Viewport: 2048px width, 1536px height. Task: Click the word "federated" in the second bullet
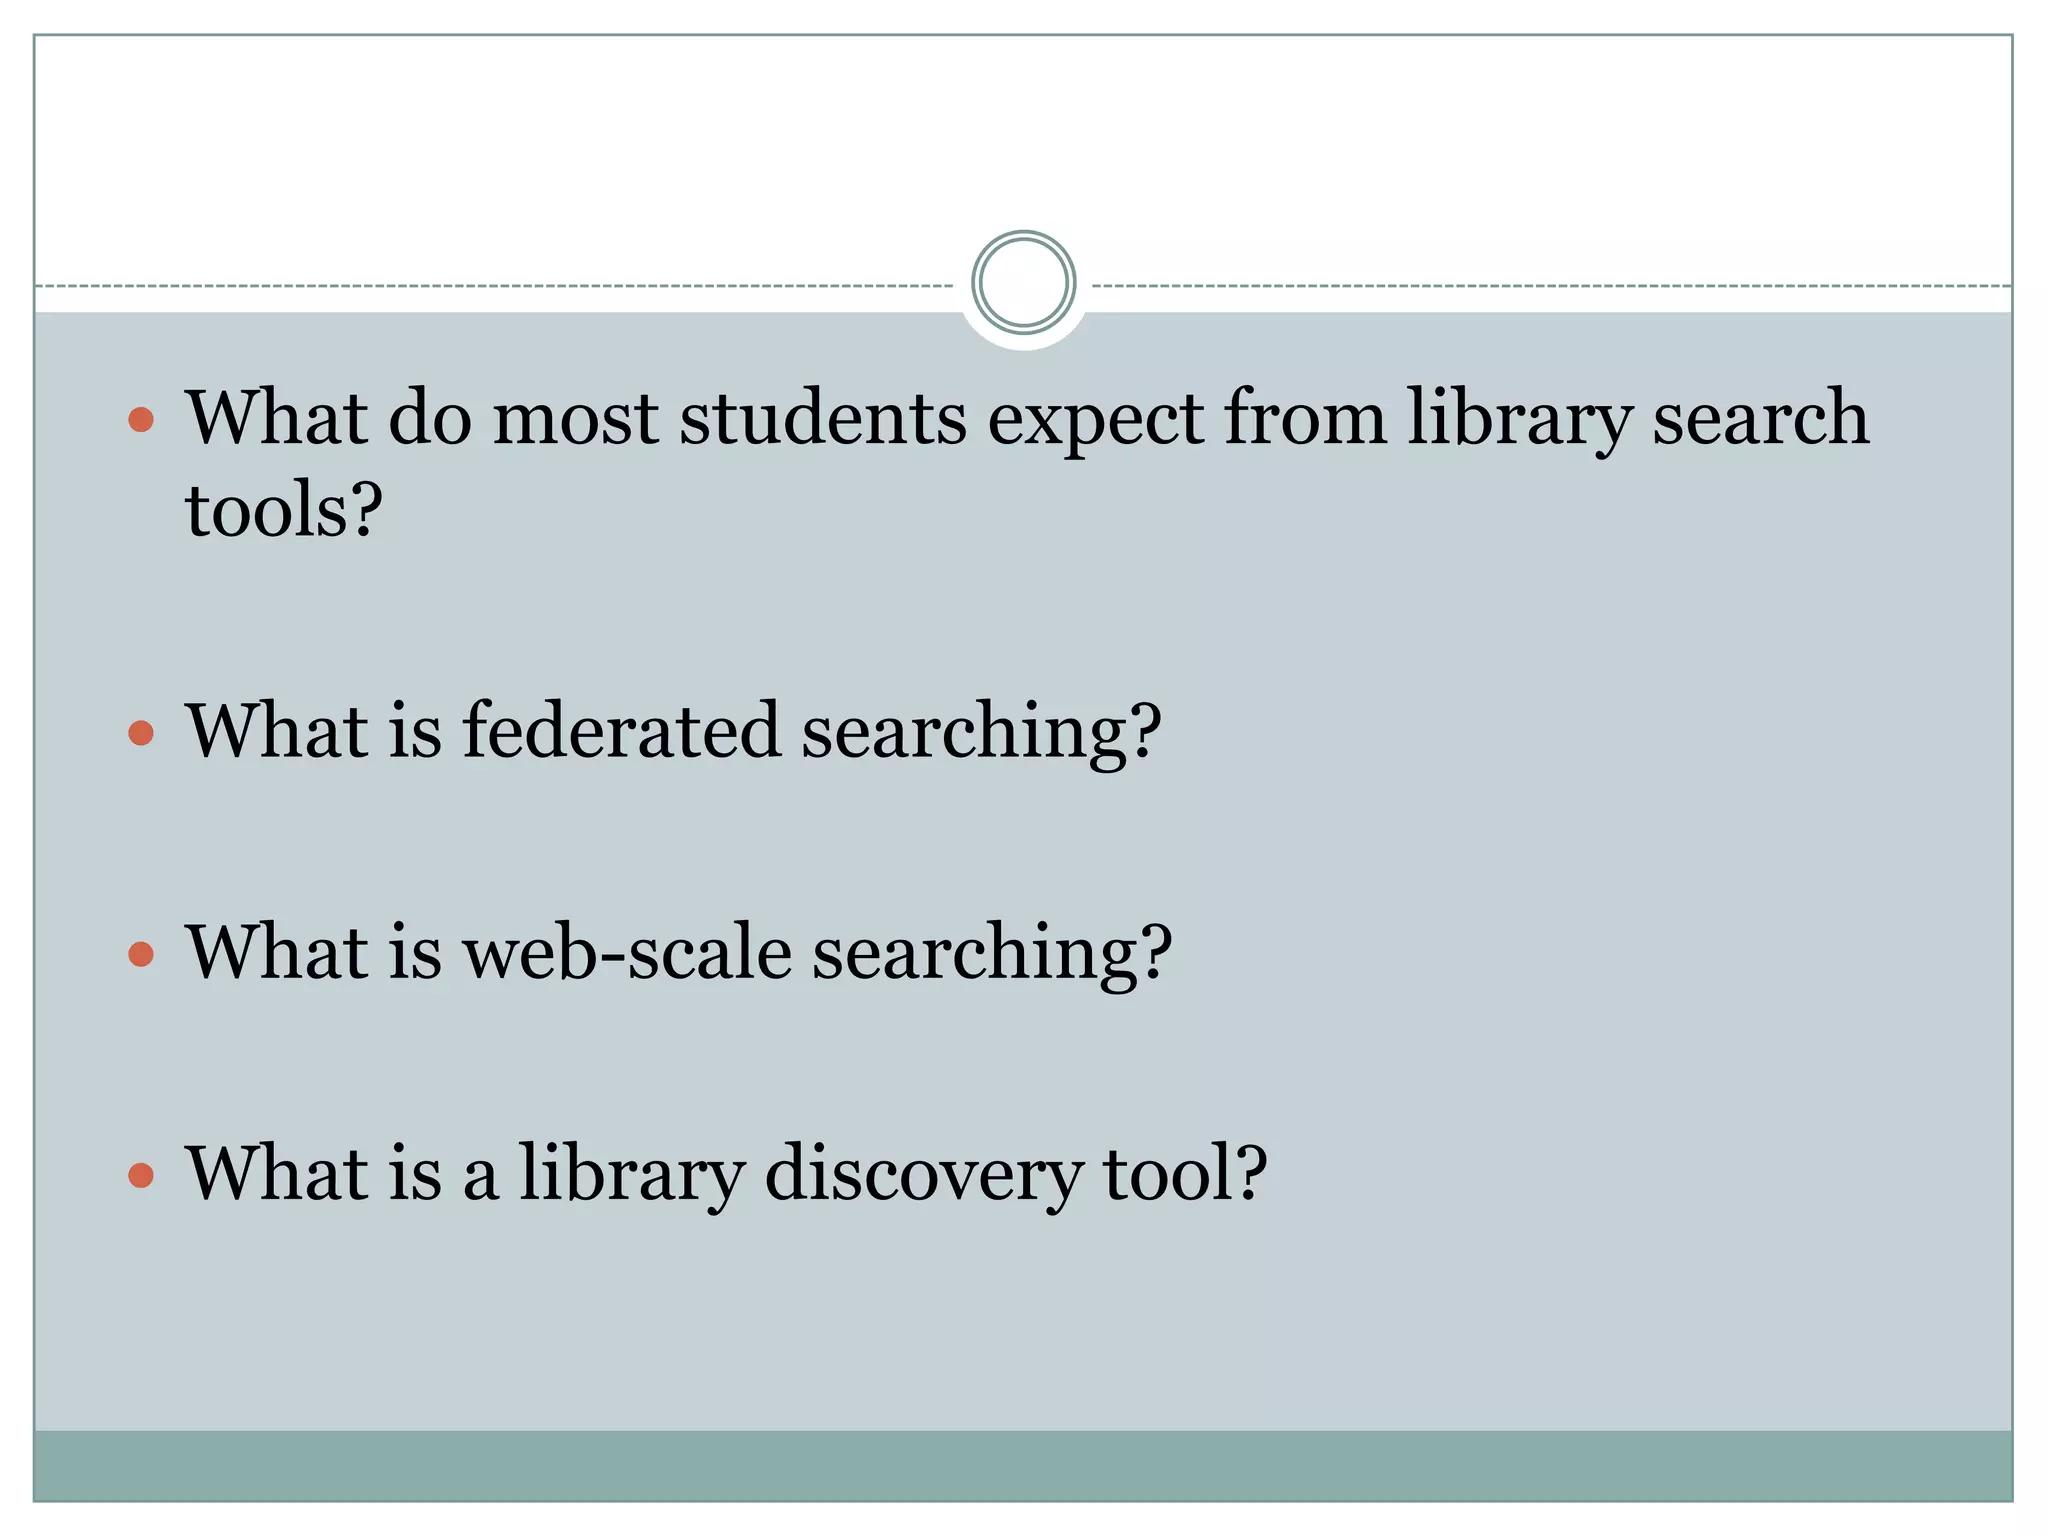[x=620, y=731]
